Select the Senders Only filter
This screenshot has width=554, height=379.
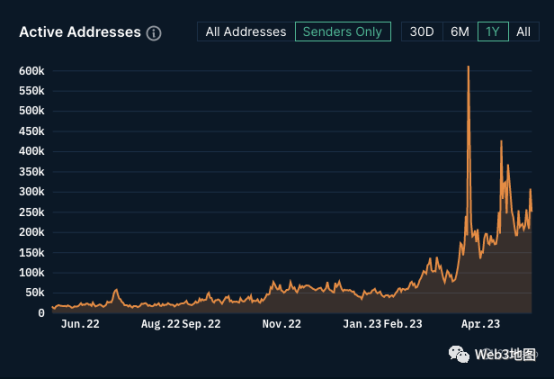343,32
